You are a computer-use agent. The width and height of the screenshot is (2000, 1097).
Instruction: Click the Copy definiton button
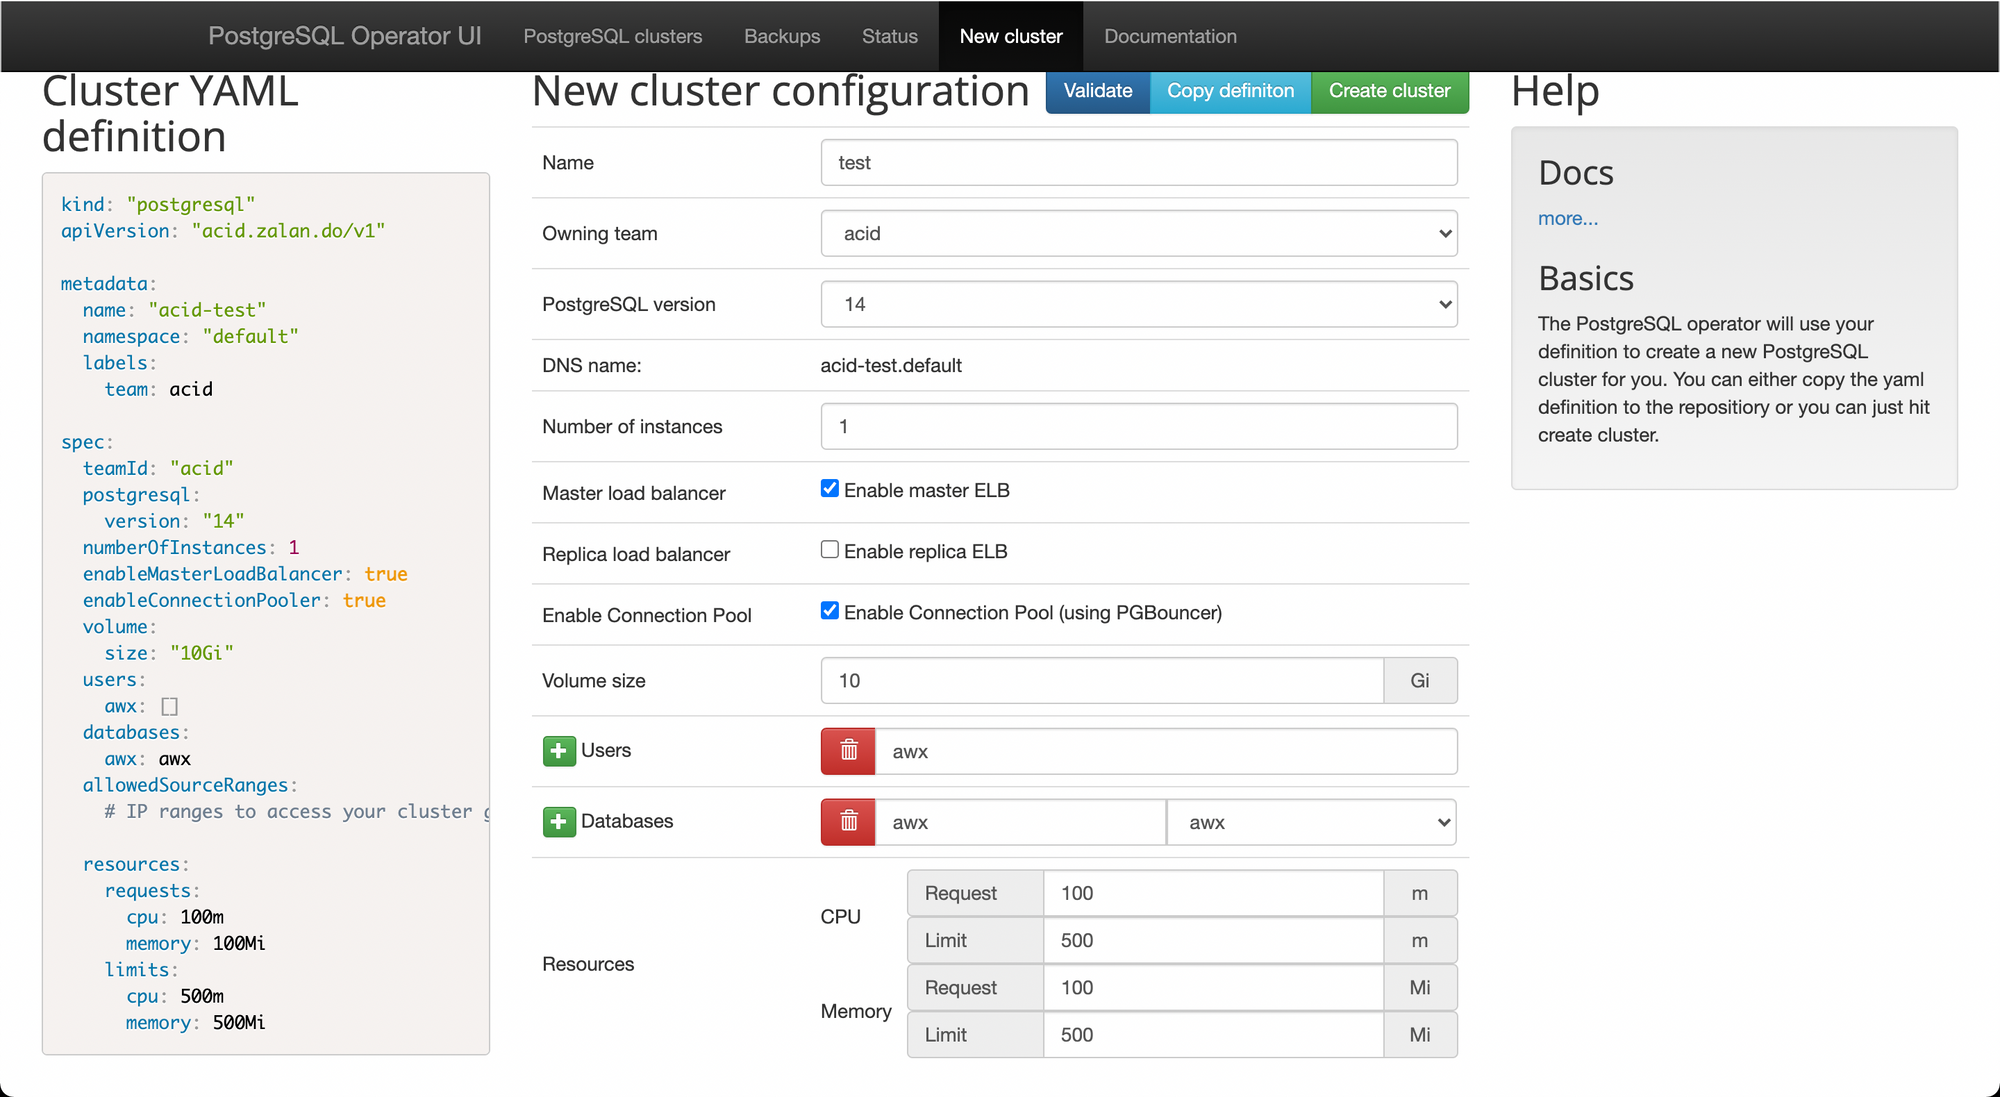click(1230, 91)
